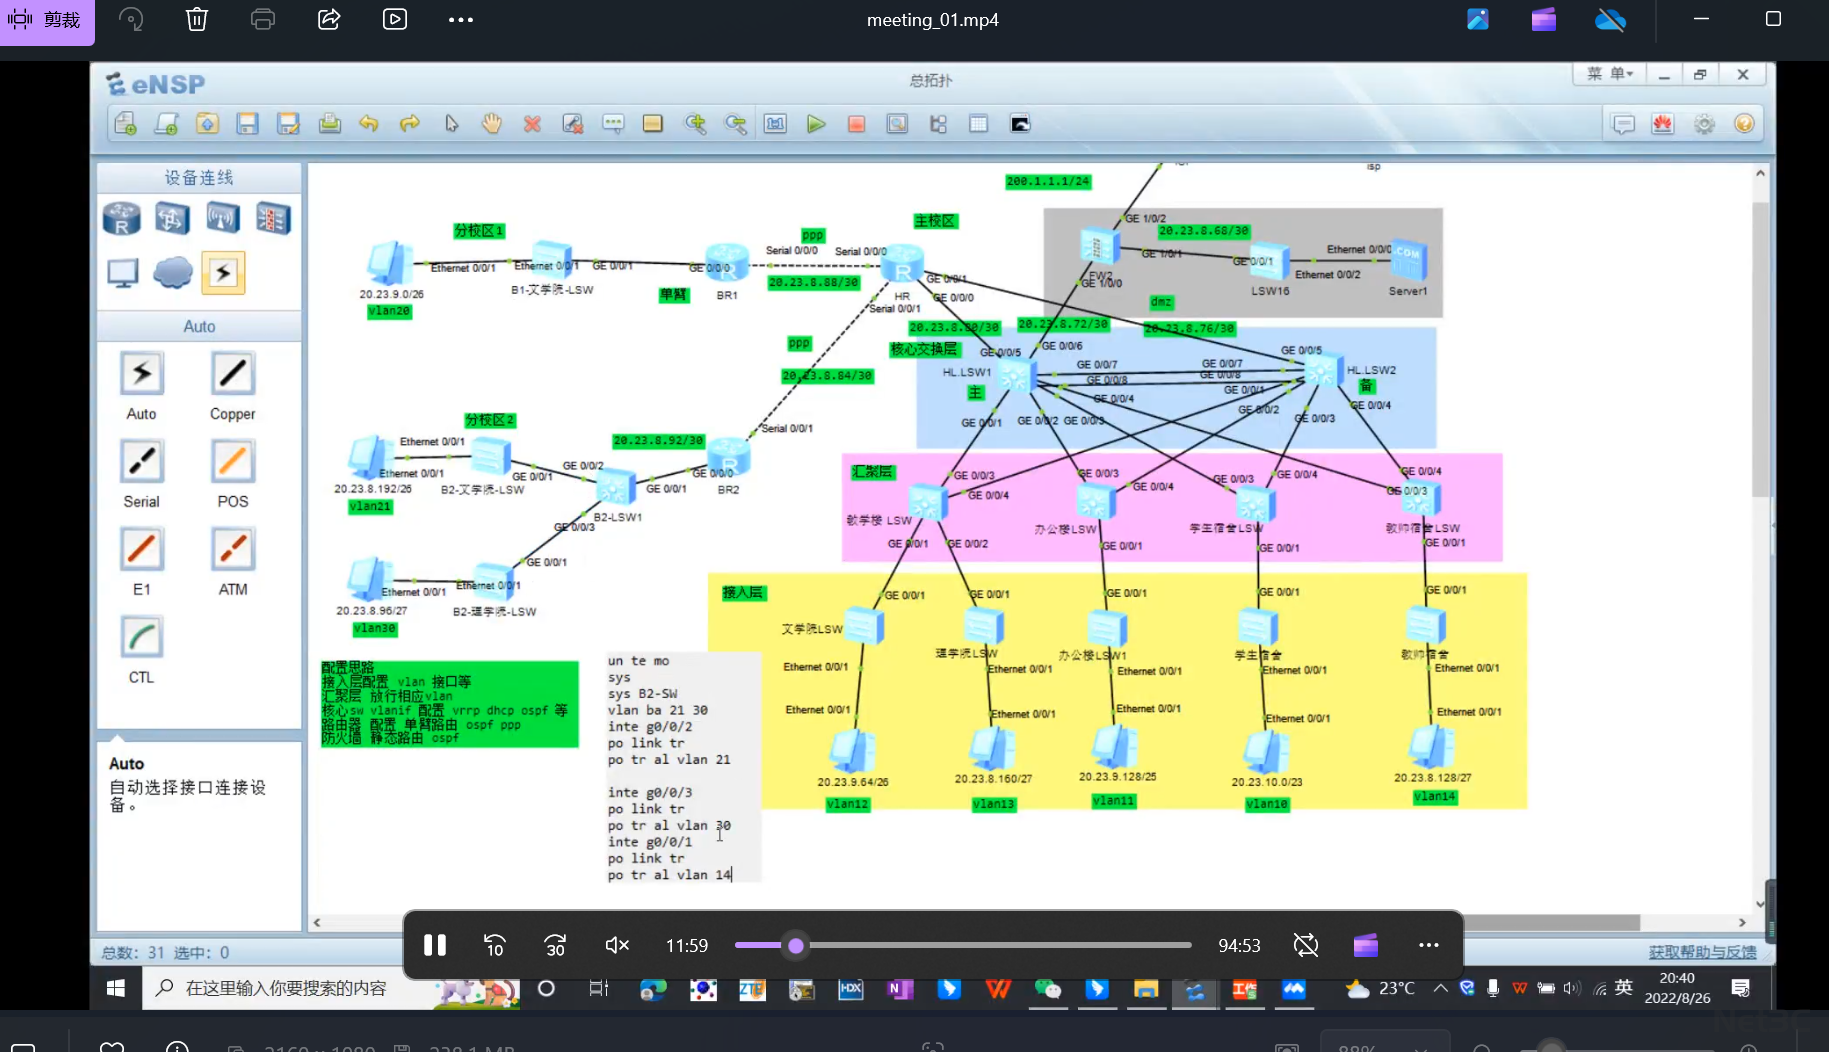1829x1052 pixels.
Task: Unmute the video player audio
Action: tap(617, 945)
